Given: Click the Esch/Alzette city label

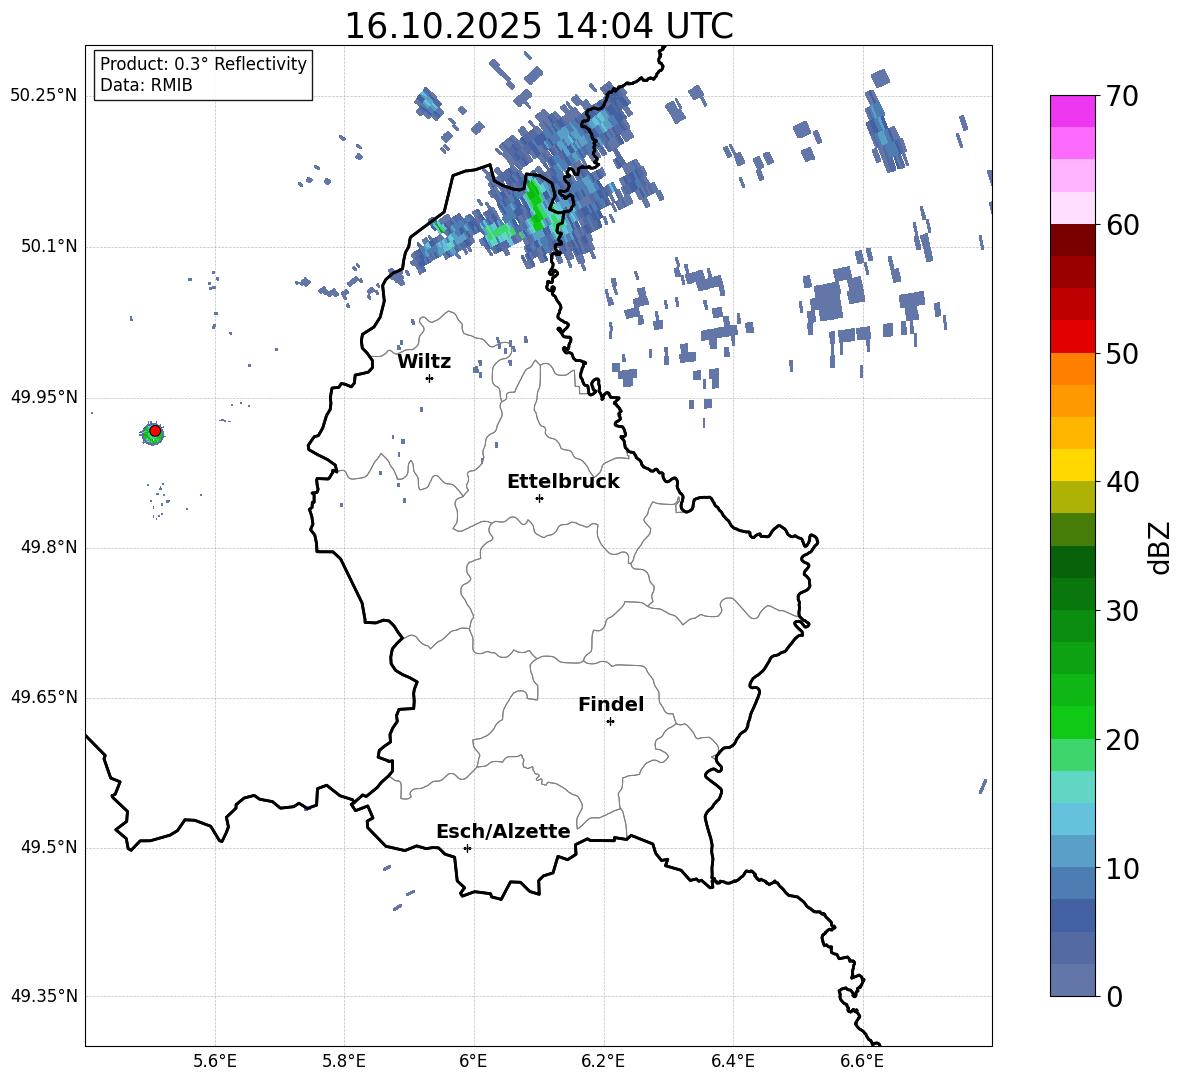Looking at the screenshot, I should 503,831.
